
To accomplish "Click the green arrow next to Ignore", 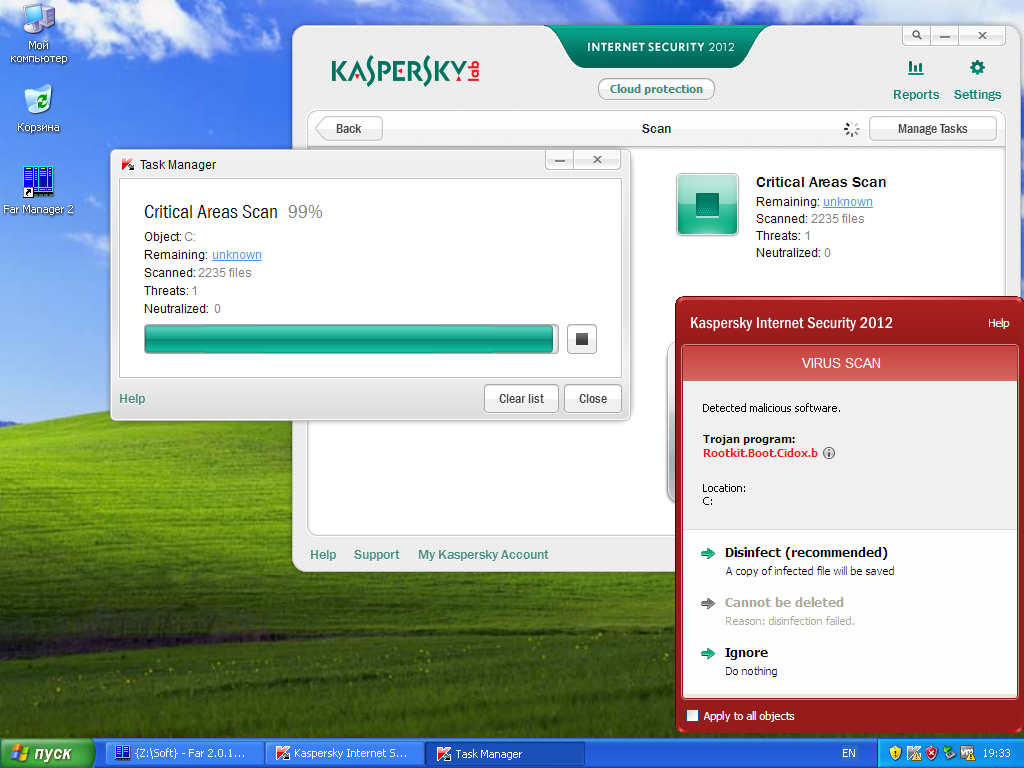I will 708,653.
